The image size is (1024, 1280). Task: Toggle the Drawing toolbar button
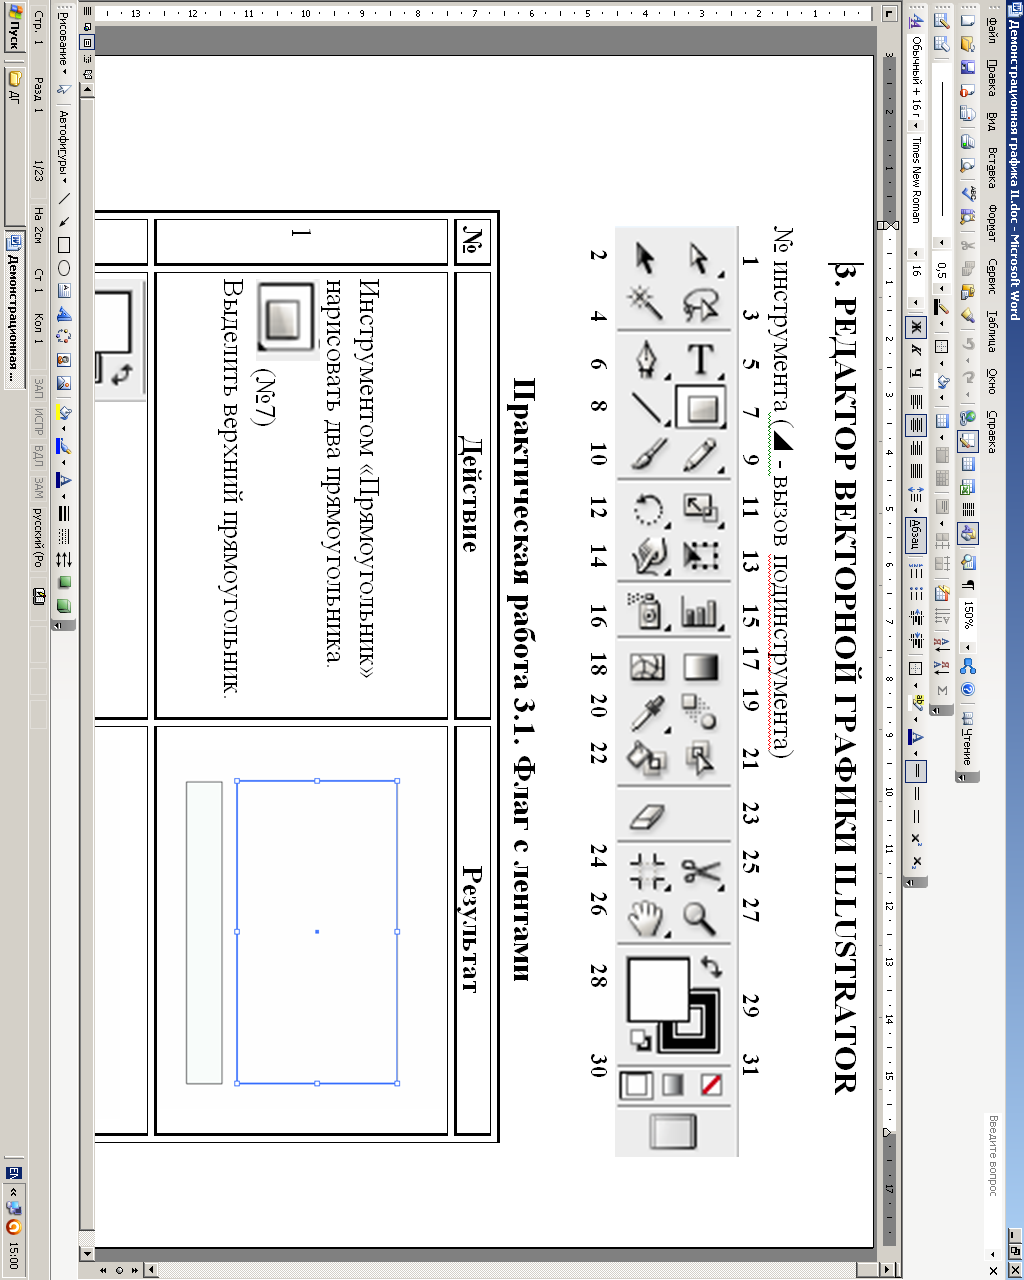pos(968,533)
